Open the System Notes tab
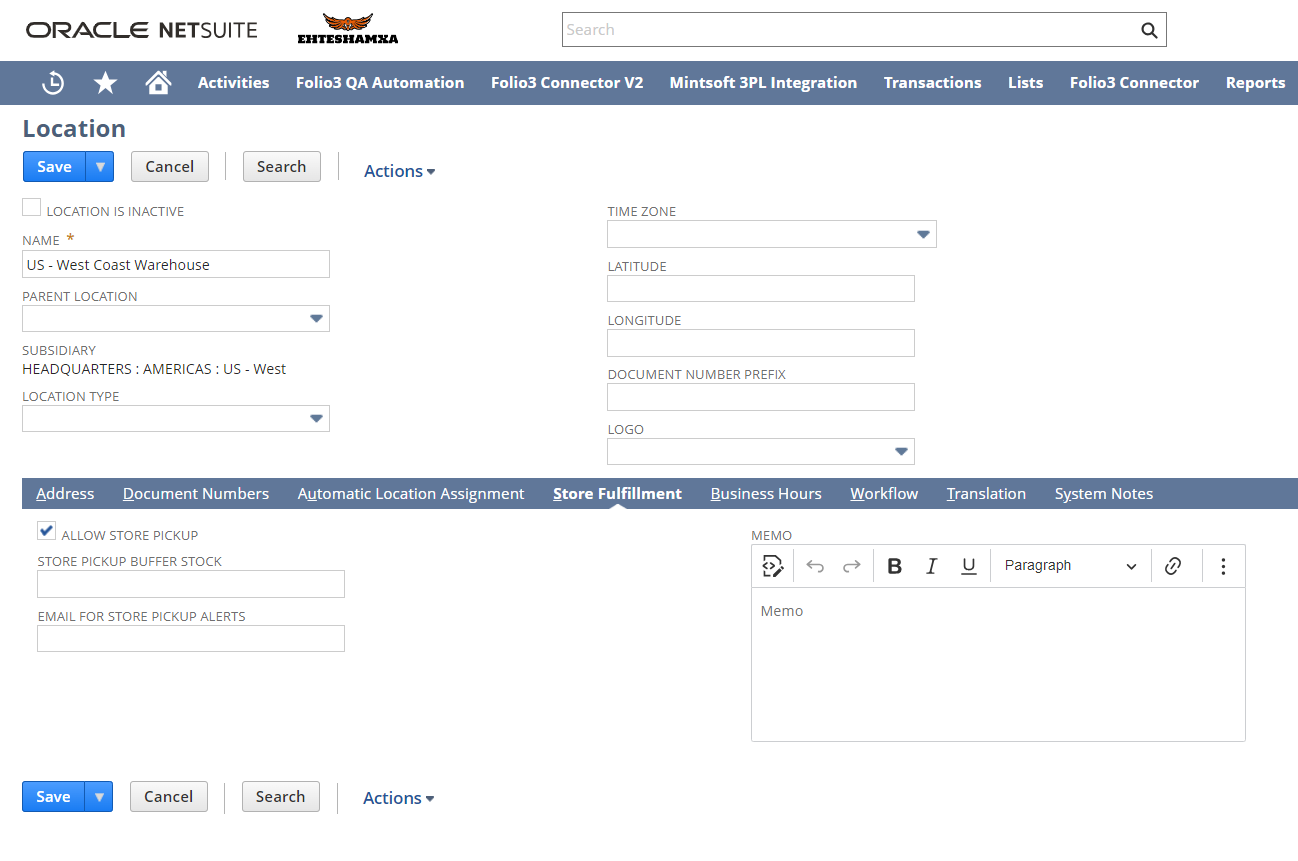 (1104, 494)
